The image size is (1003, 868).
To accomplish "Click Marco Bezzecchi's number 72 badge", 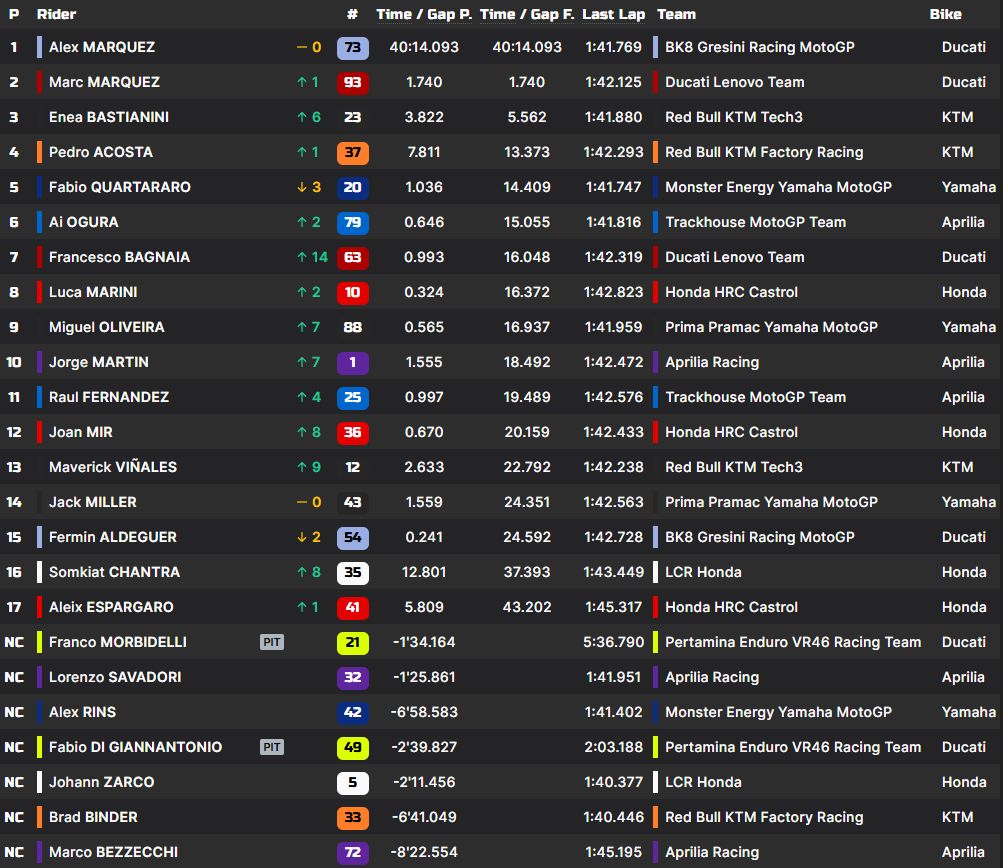I will (x=352, y=852).
